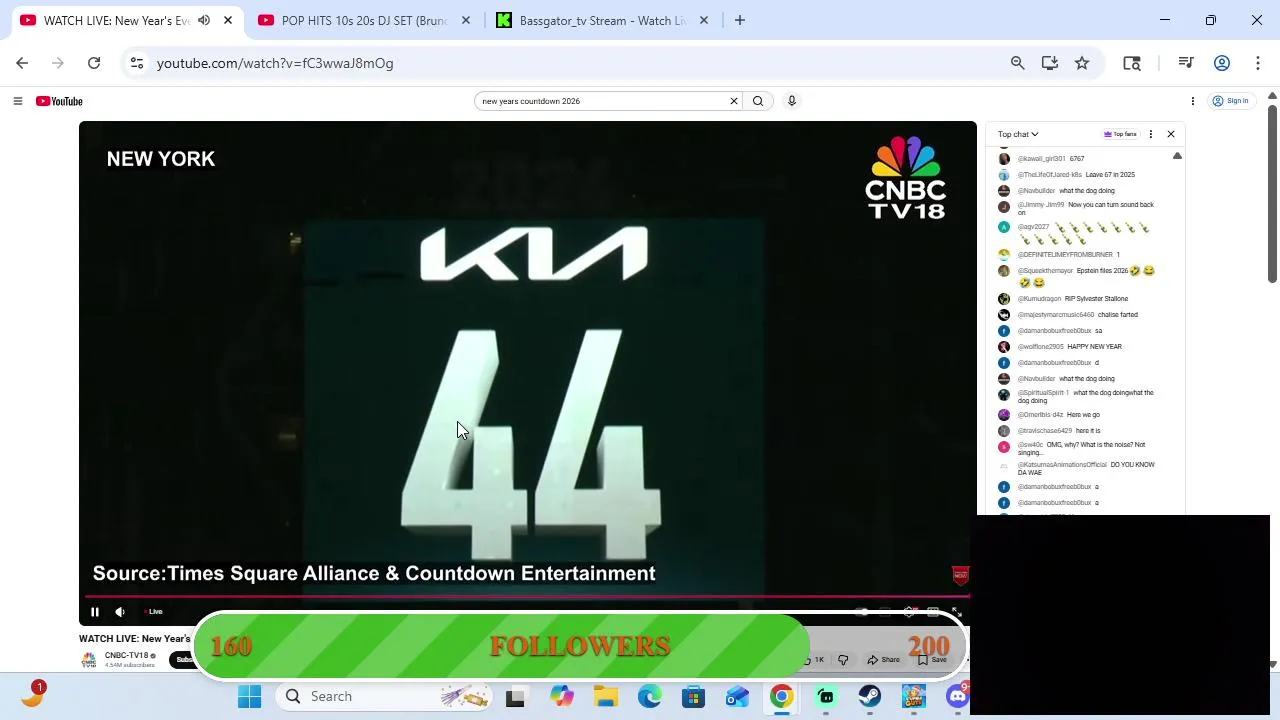The image size is (1280, 720).
Task: Open the browser zoom control
Action: 1017,63
